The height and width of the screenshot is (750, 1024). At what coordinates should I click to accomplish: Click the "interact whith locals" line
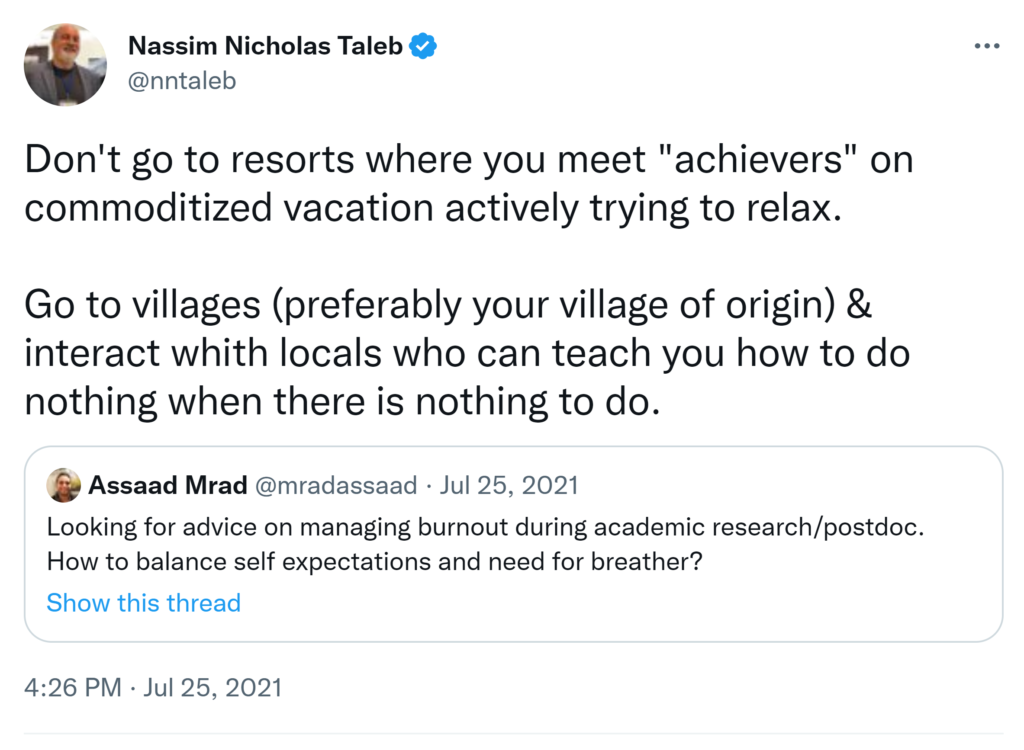[466, 353]
